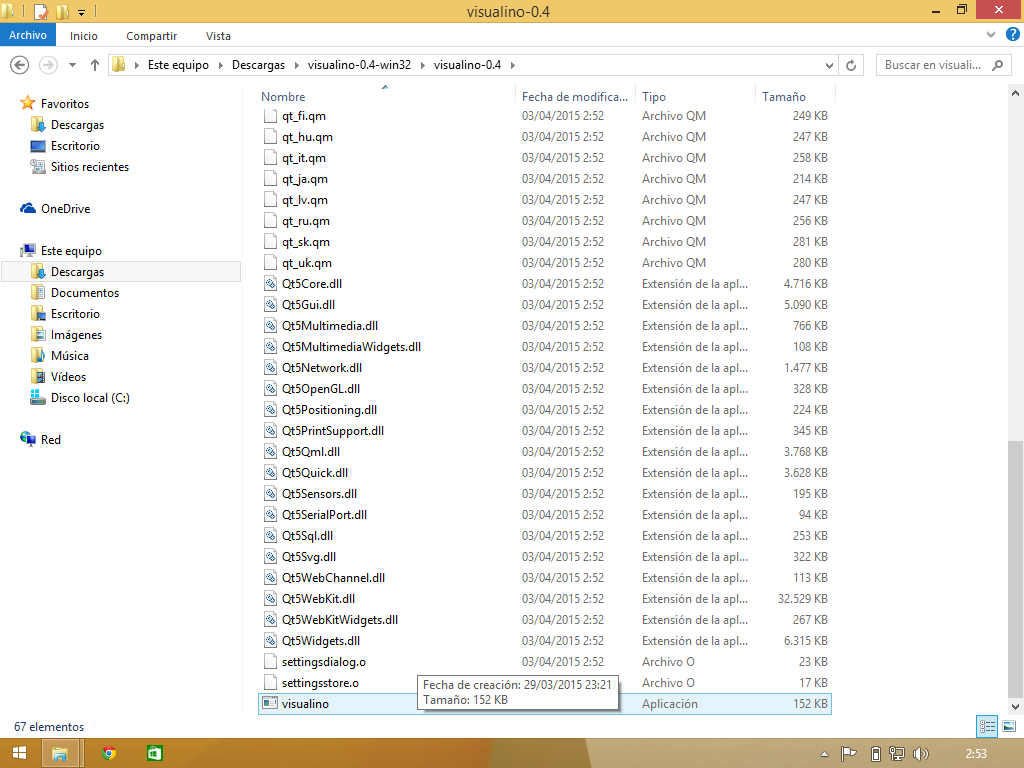1024x768 pixels.
Task: Click the Sitios recientes icon
Action: tap(38, 167)
